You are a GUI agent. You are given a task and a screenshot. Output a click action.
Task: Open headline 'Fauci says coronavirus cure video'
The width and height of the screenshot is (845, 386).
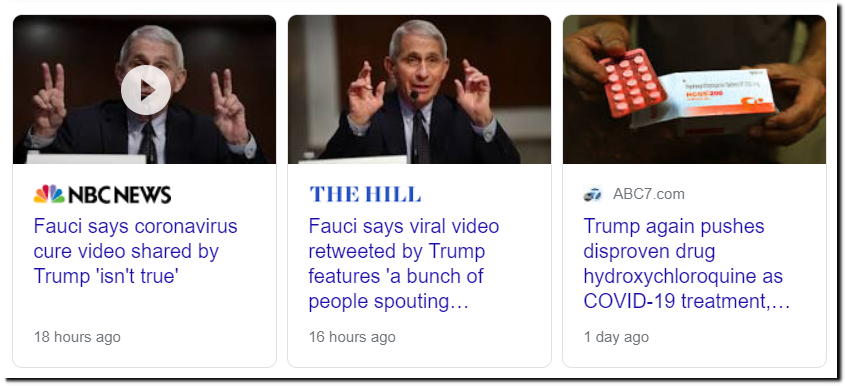tap(135, 251)
